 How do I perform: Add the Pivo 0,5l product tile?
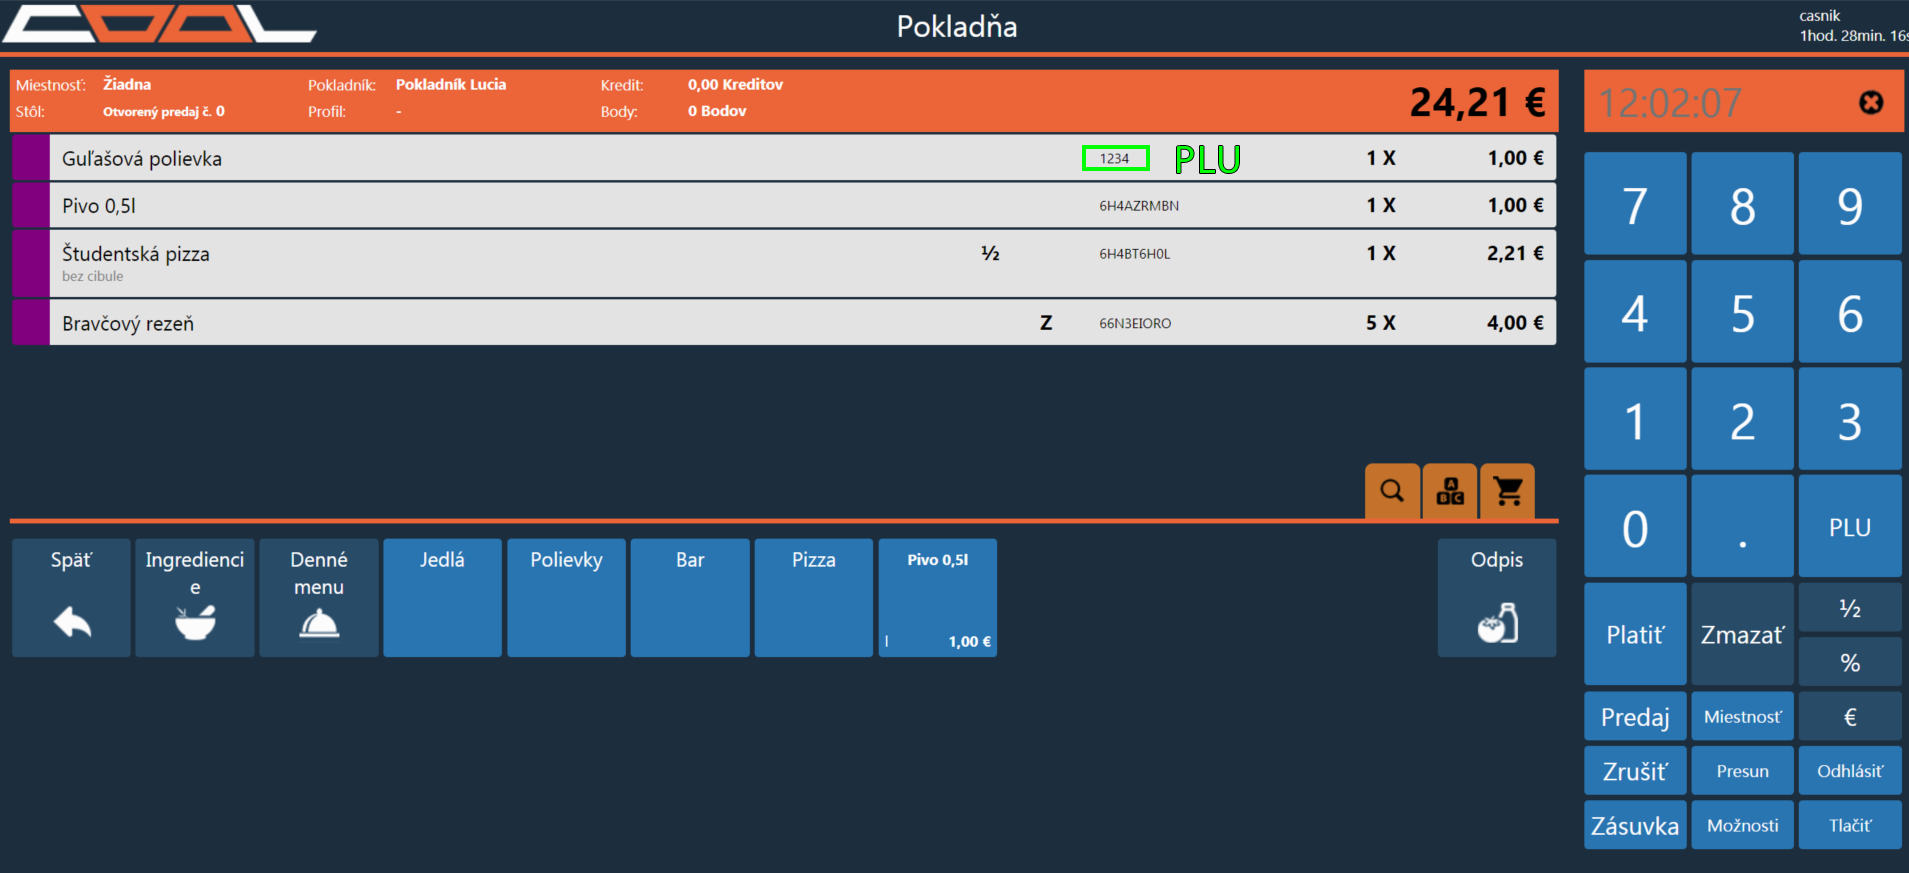(937, 598)
